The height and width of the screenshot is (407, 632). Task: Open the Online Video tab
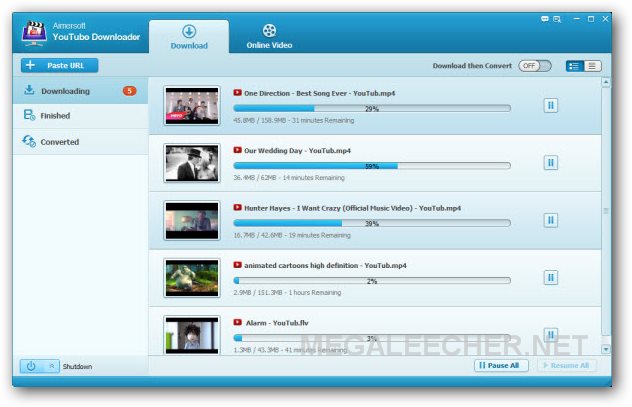pos(269,37)
